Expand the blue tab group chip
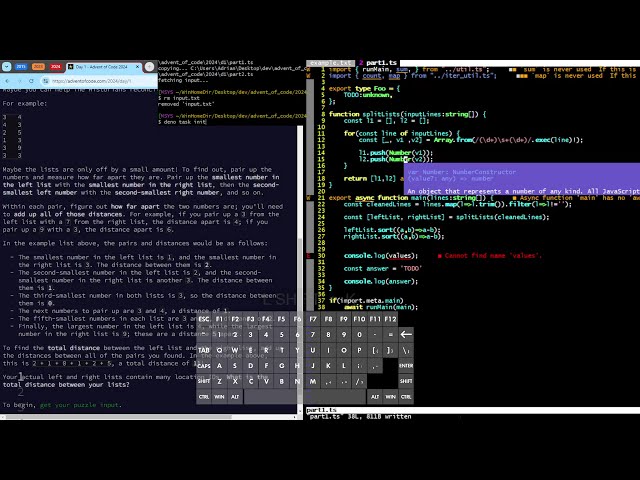Image resolution: width=640 pixels, height=480 pixels. point(21,67)
